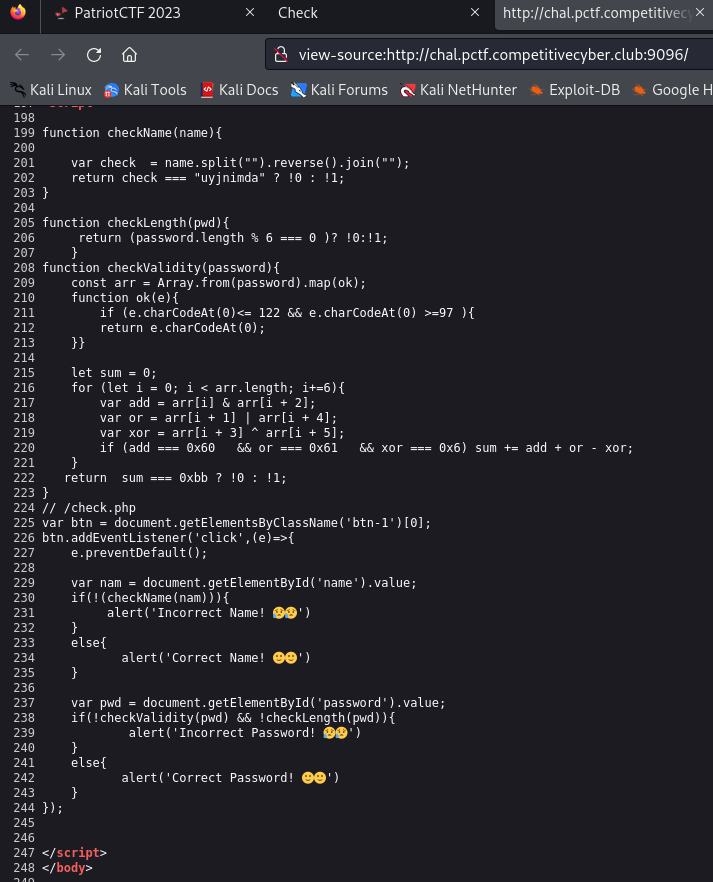This screenshot has width=713, height=882.
Task: Click 'e.preventDefault();' on line 227
Action: 139,553
